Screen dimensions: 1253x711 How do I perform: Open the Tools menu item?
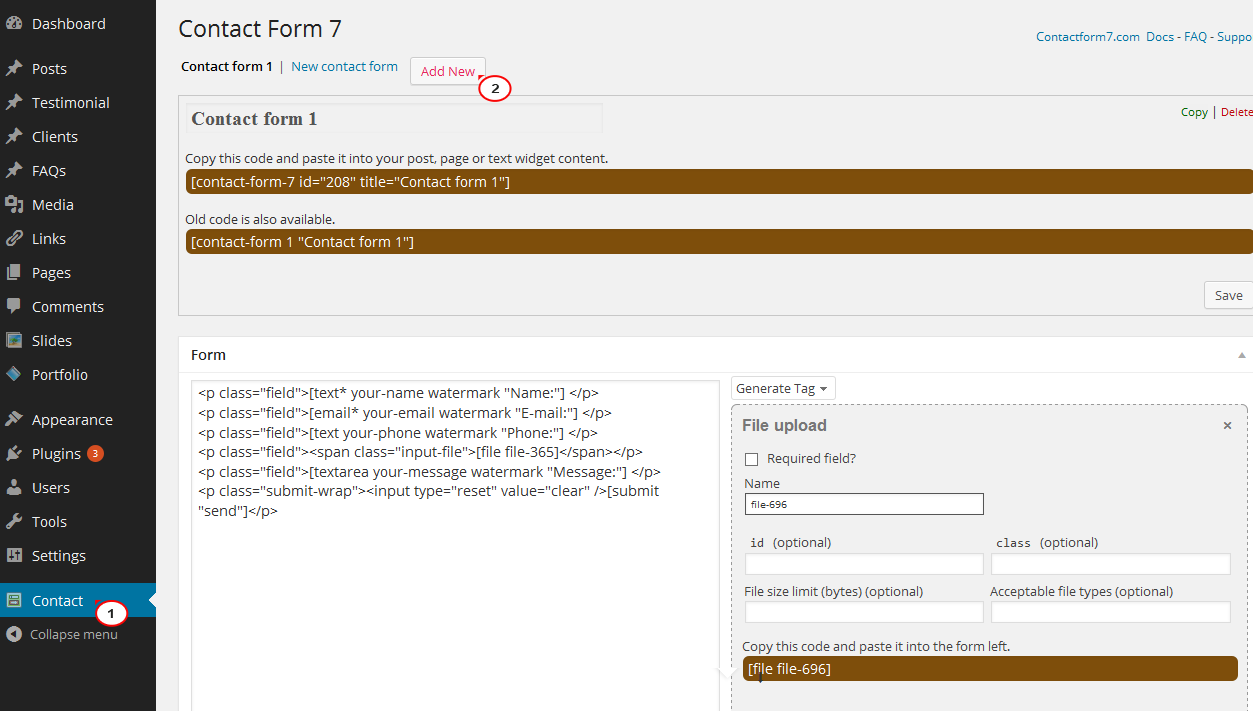click(x=49, y=522)
